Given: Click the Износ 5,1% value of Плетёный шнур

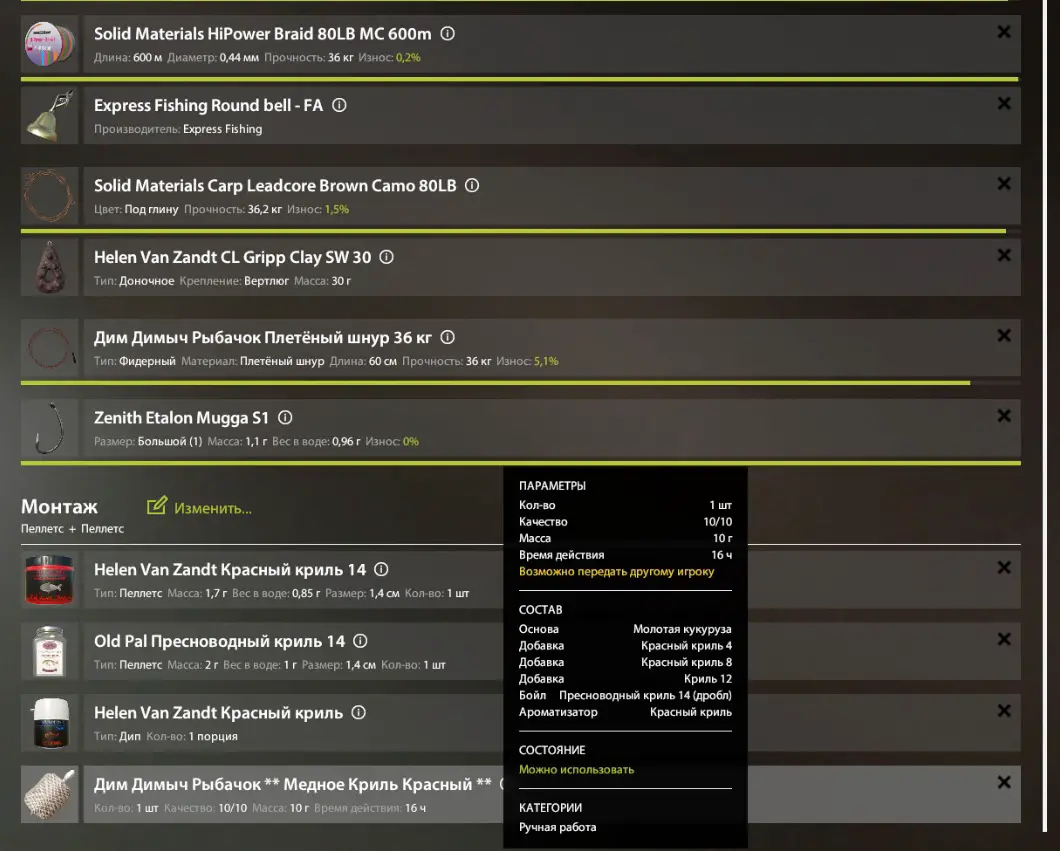Looking at the screenshot, I should pyautogui.click(x=546, y=362).
